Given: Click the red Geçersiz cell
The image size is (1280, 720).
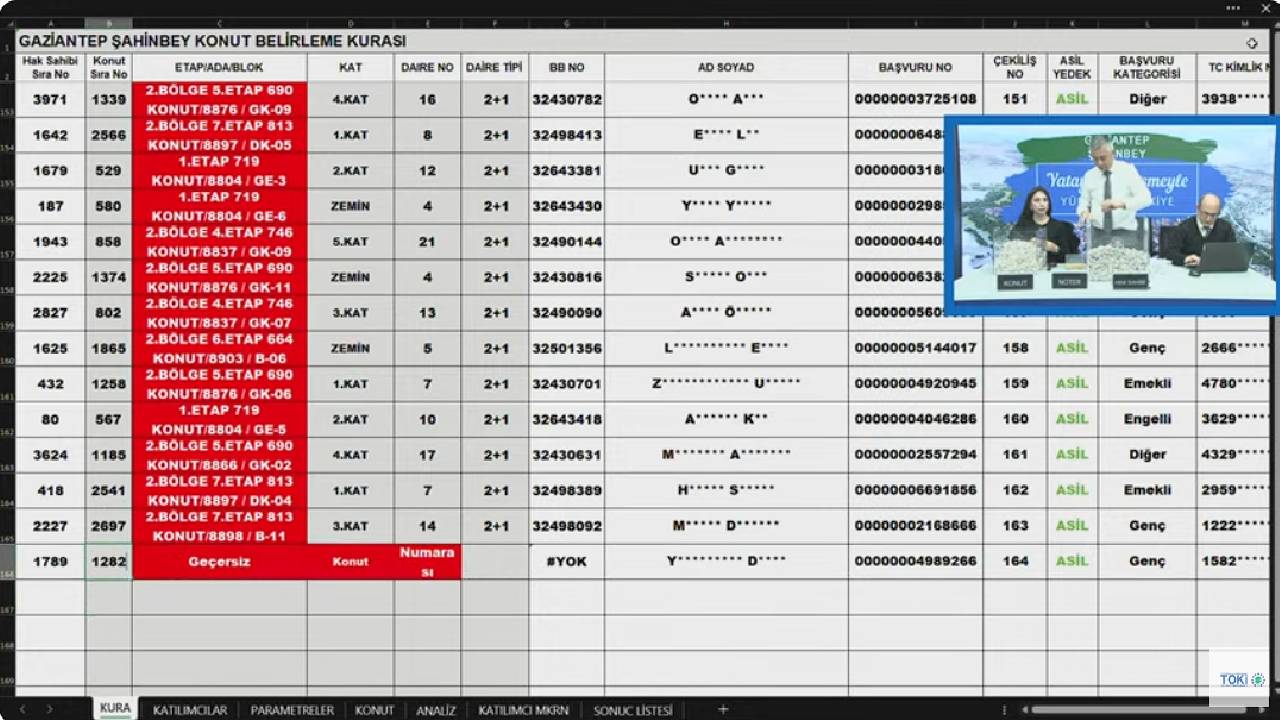Looking at the screenshot, I should pos(219,561).
